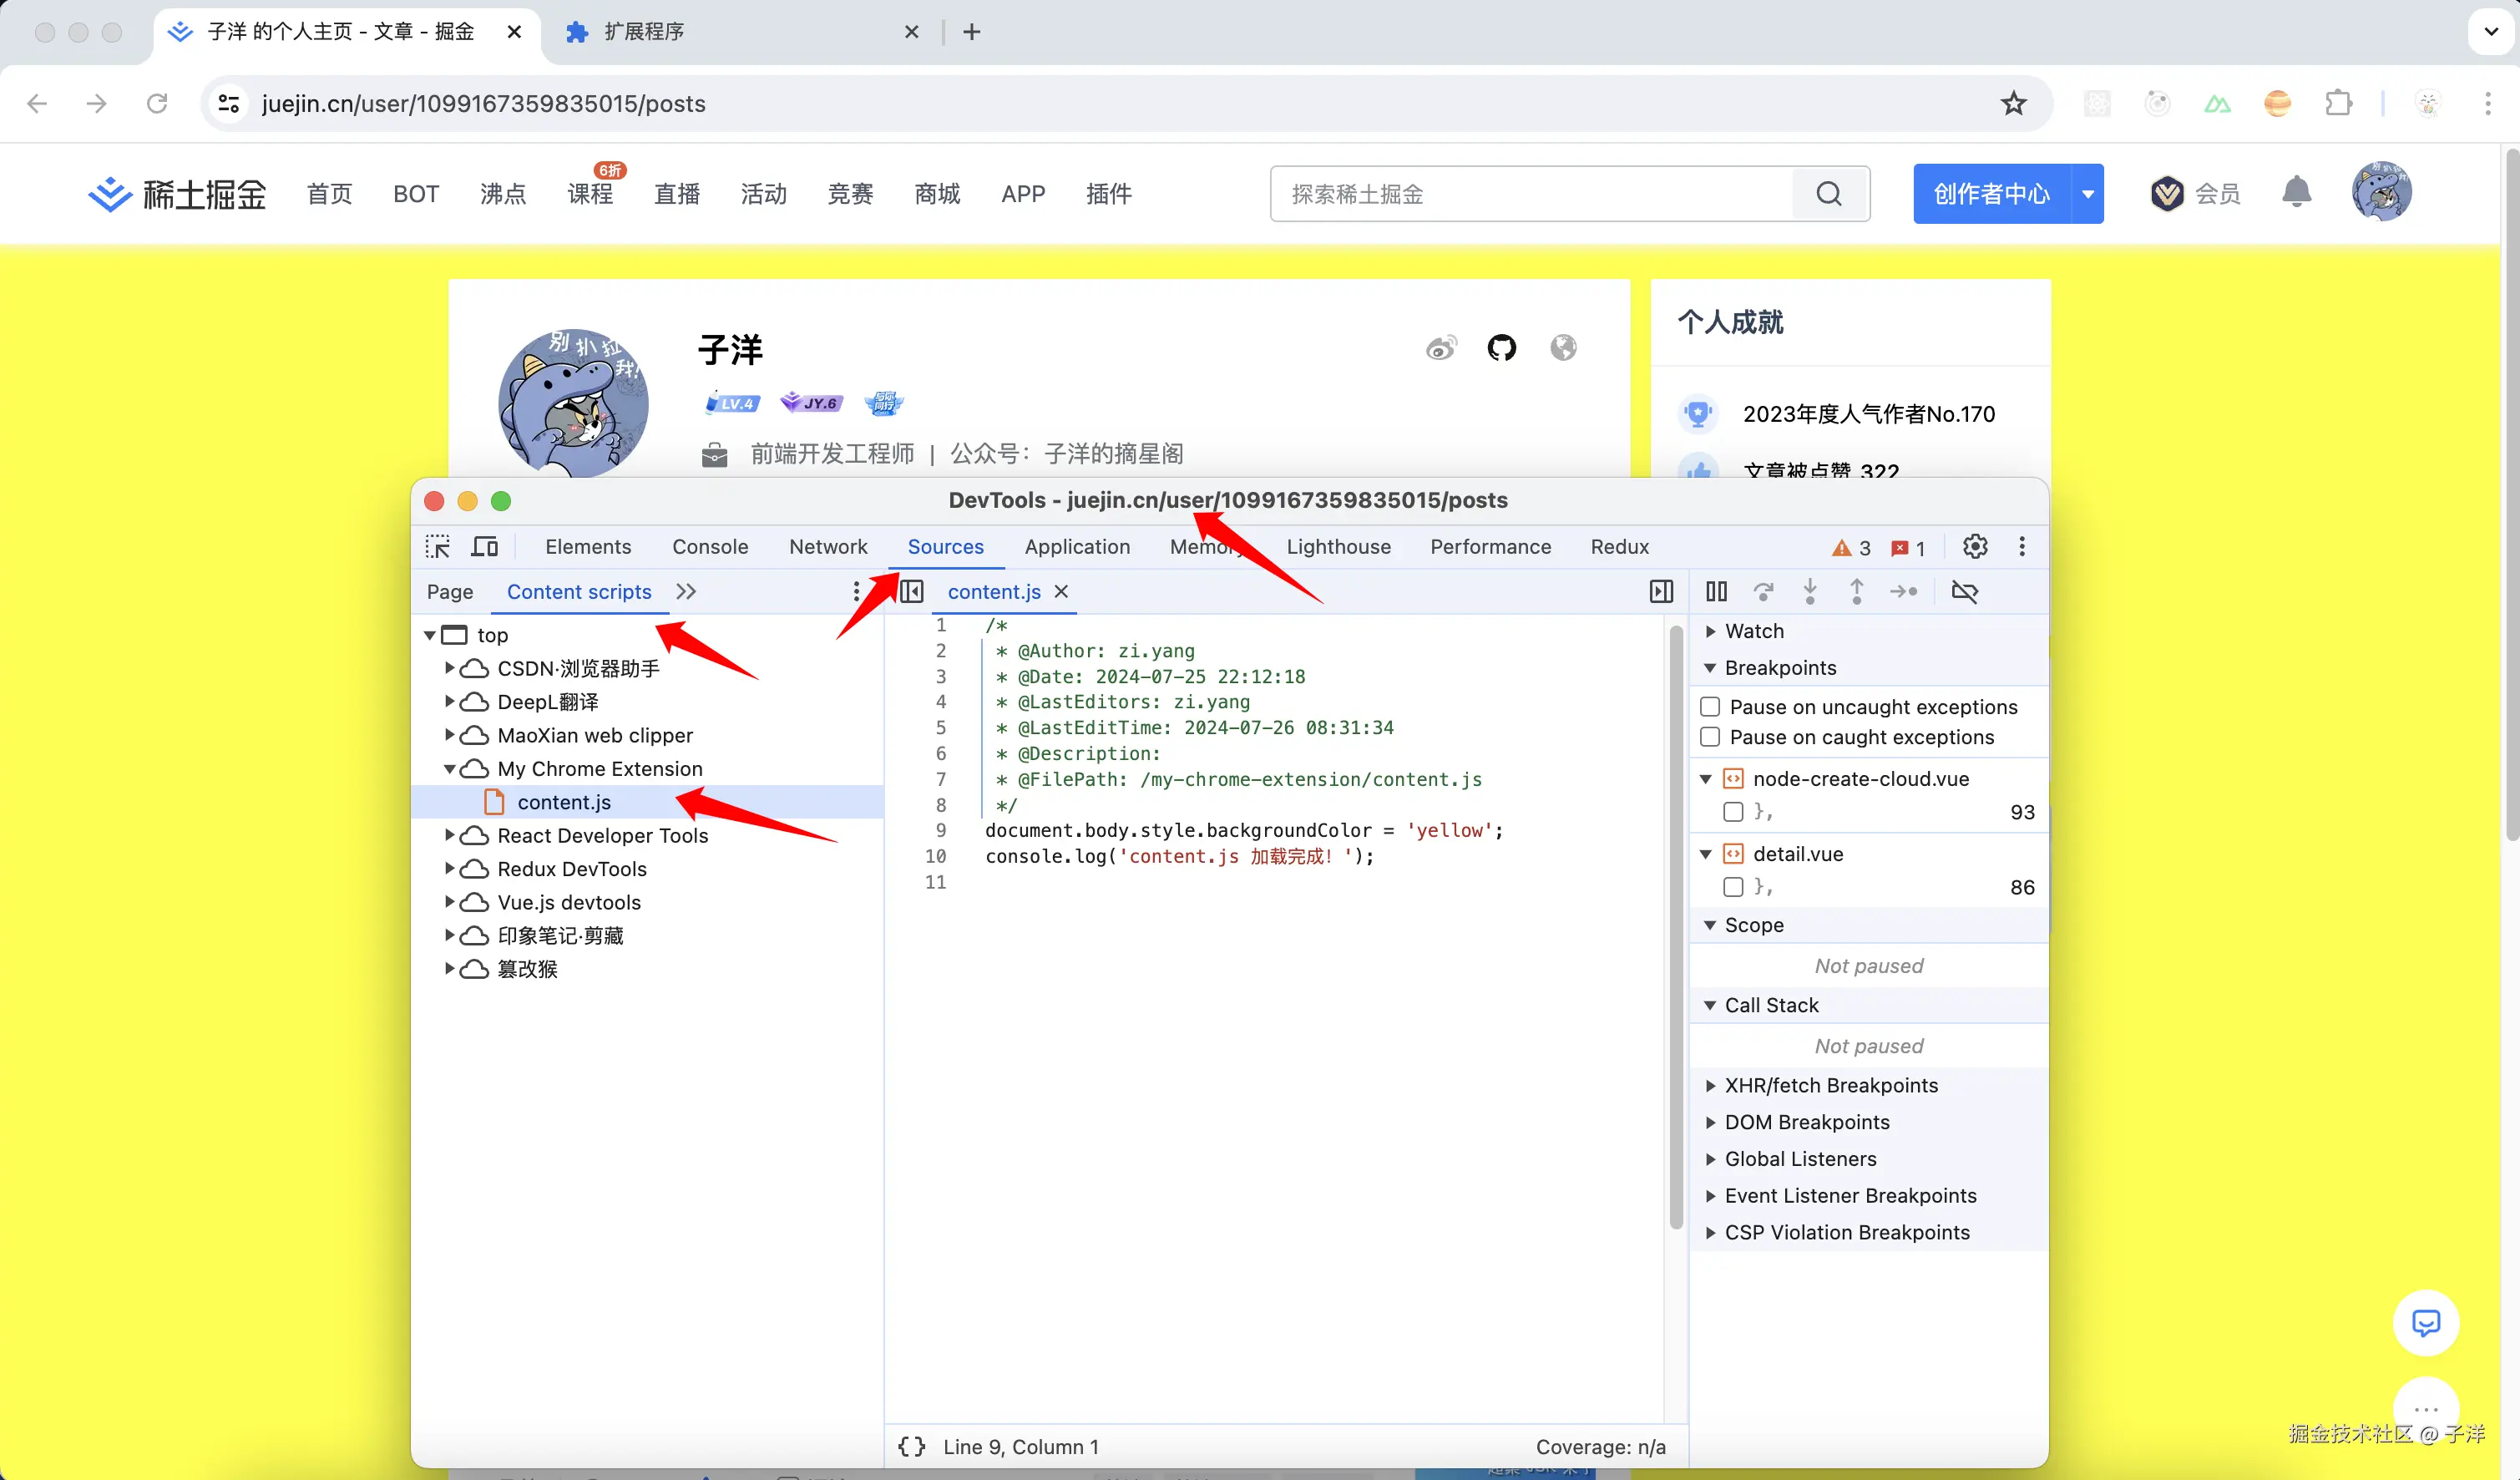Screen dimensions: 2520x1480
Task: Click deactivate breakpoints icon
Action: click(1964, 591)
